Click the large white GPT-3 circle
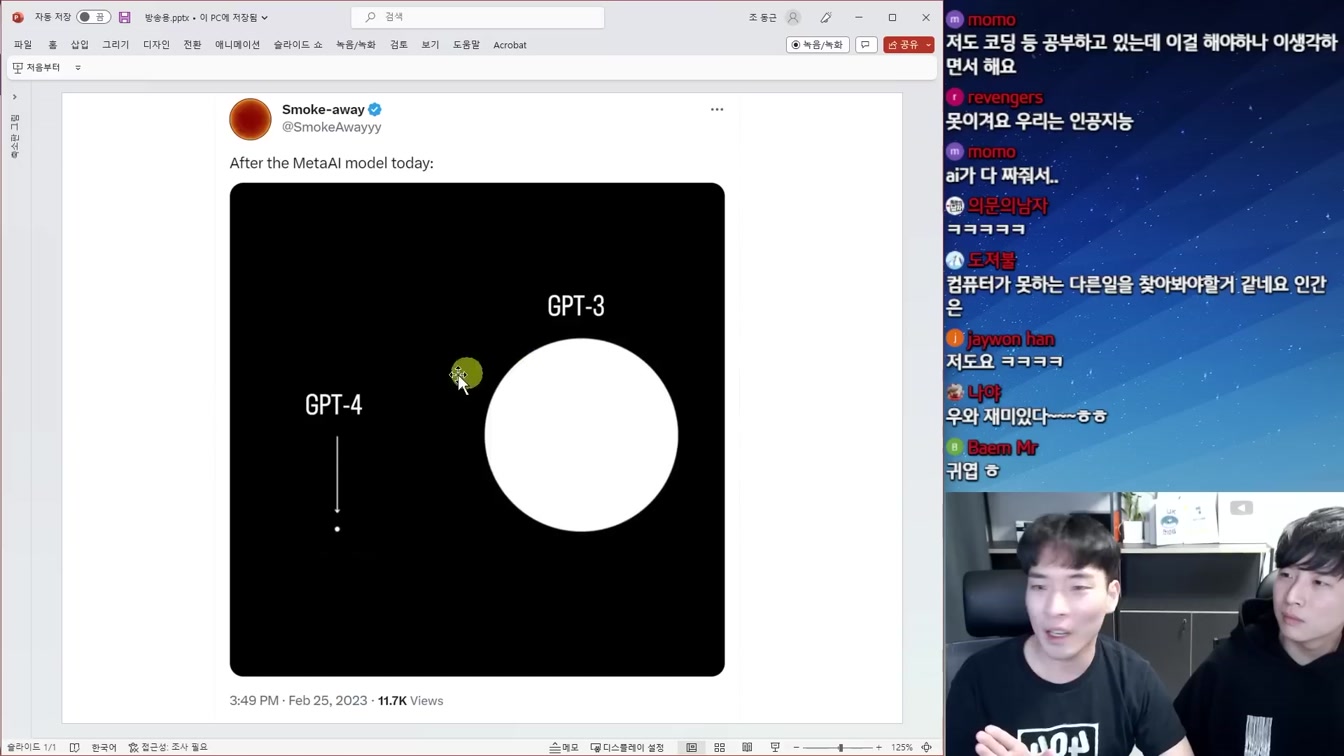Image resolution: width=1344 pixels, height=756 pixels. point(581,435)
